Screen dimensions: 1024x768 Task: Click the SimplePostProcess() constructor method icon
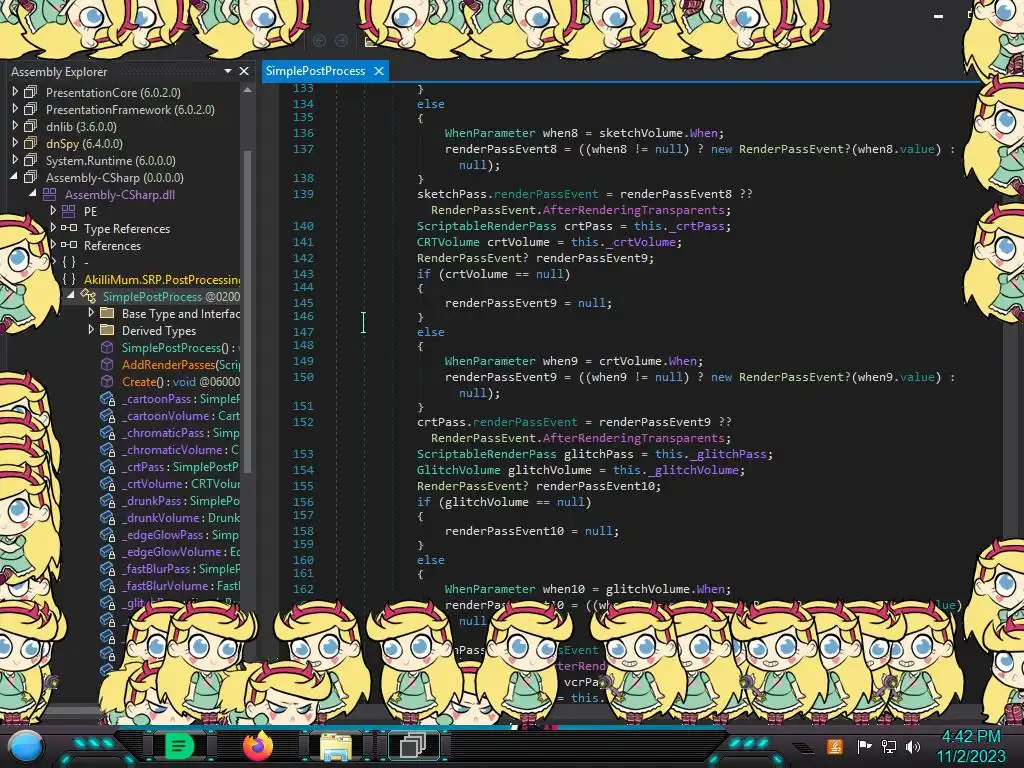click(x=107, y=347)
